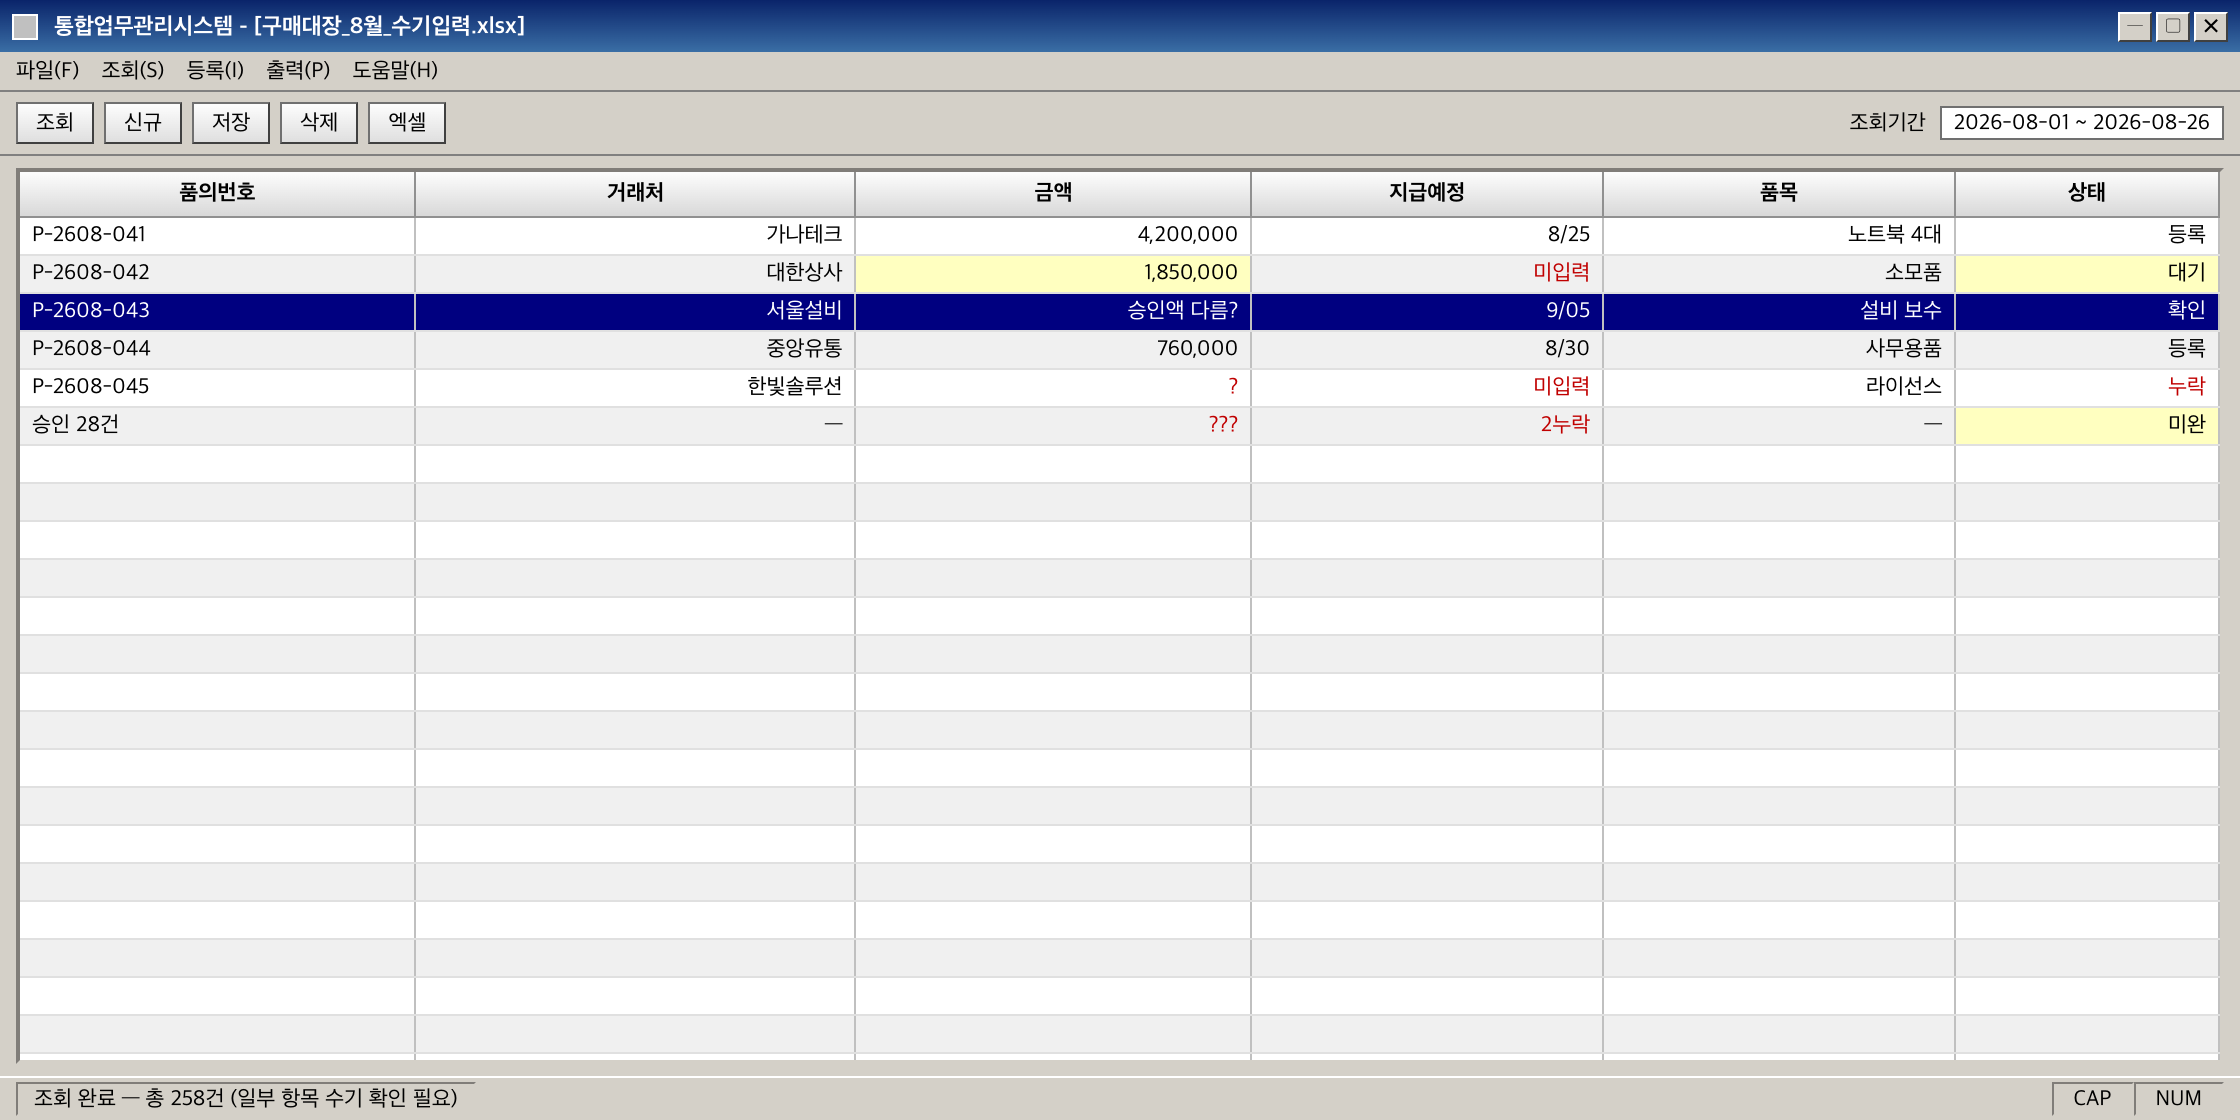Sort by 금액 column header
Image resolution: width=2240 pixels, height=1120 pixels.
tap(1053, 193)
